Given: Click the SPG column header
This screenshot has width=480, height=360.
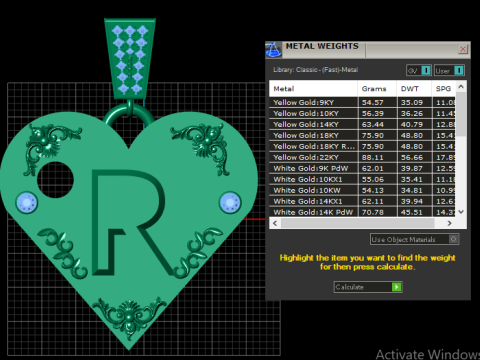Looking at the screenshot, I should tap(444, 89).
